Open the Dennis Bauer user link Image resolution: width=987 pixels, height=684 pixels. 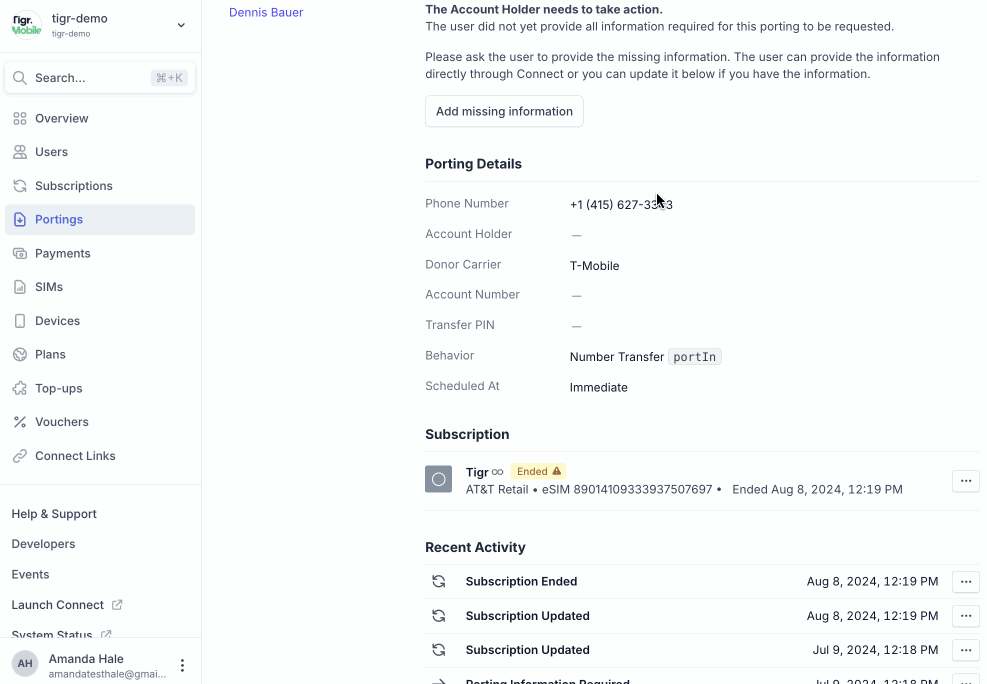pos(265,12)
